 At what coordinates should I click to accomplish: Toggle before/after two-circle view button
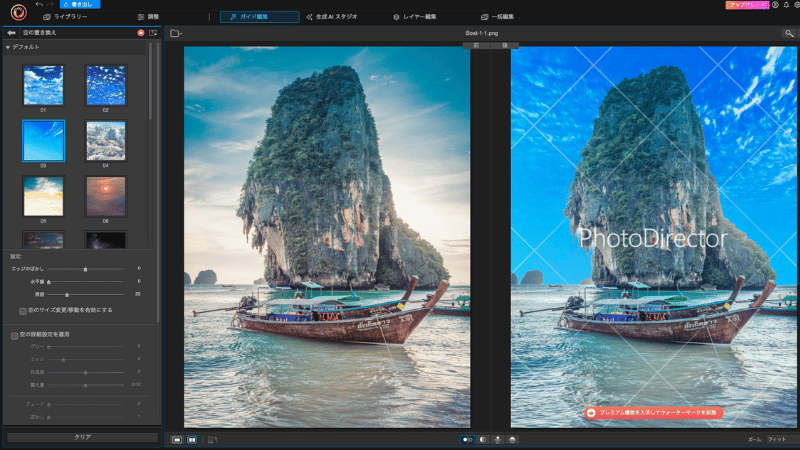[467, 439]
